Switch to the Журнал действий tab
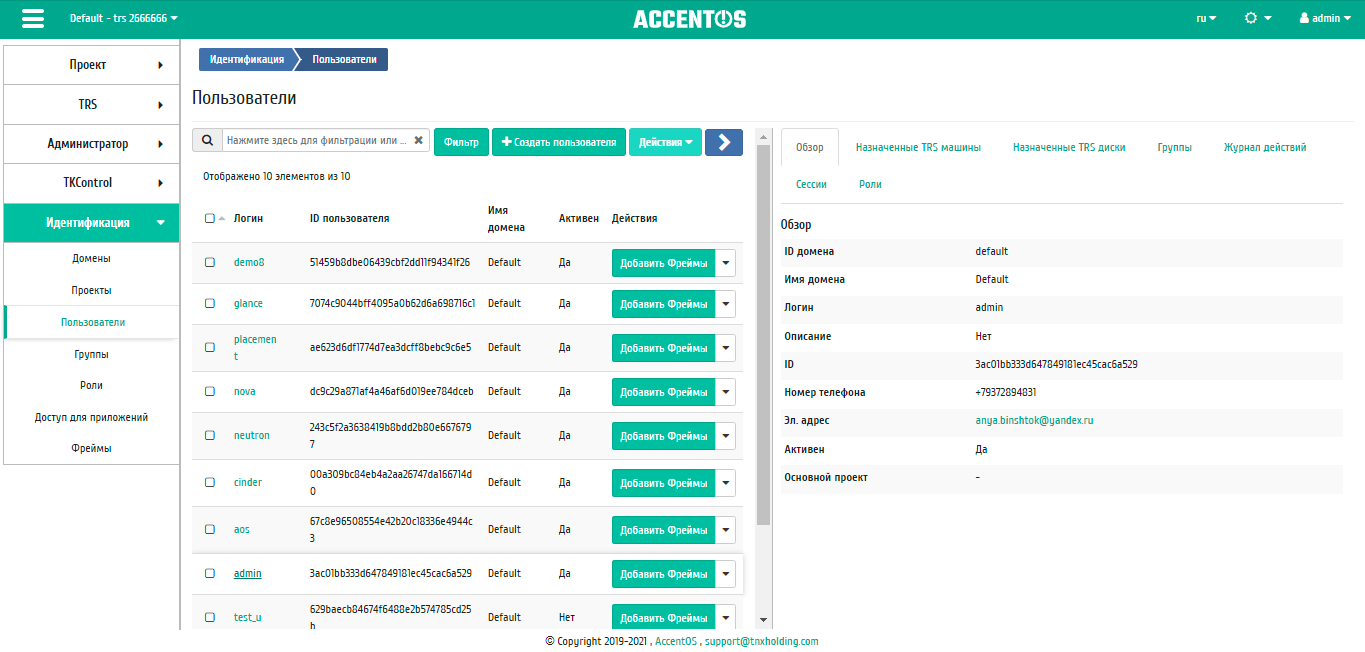Screen dimensions: 1365x652 pos(1264,147)
